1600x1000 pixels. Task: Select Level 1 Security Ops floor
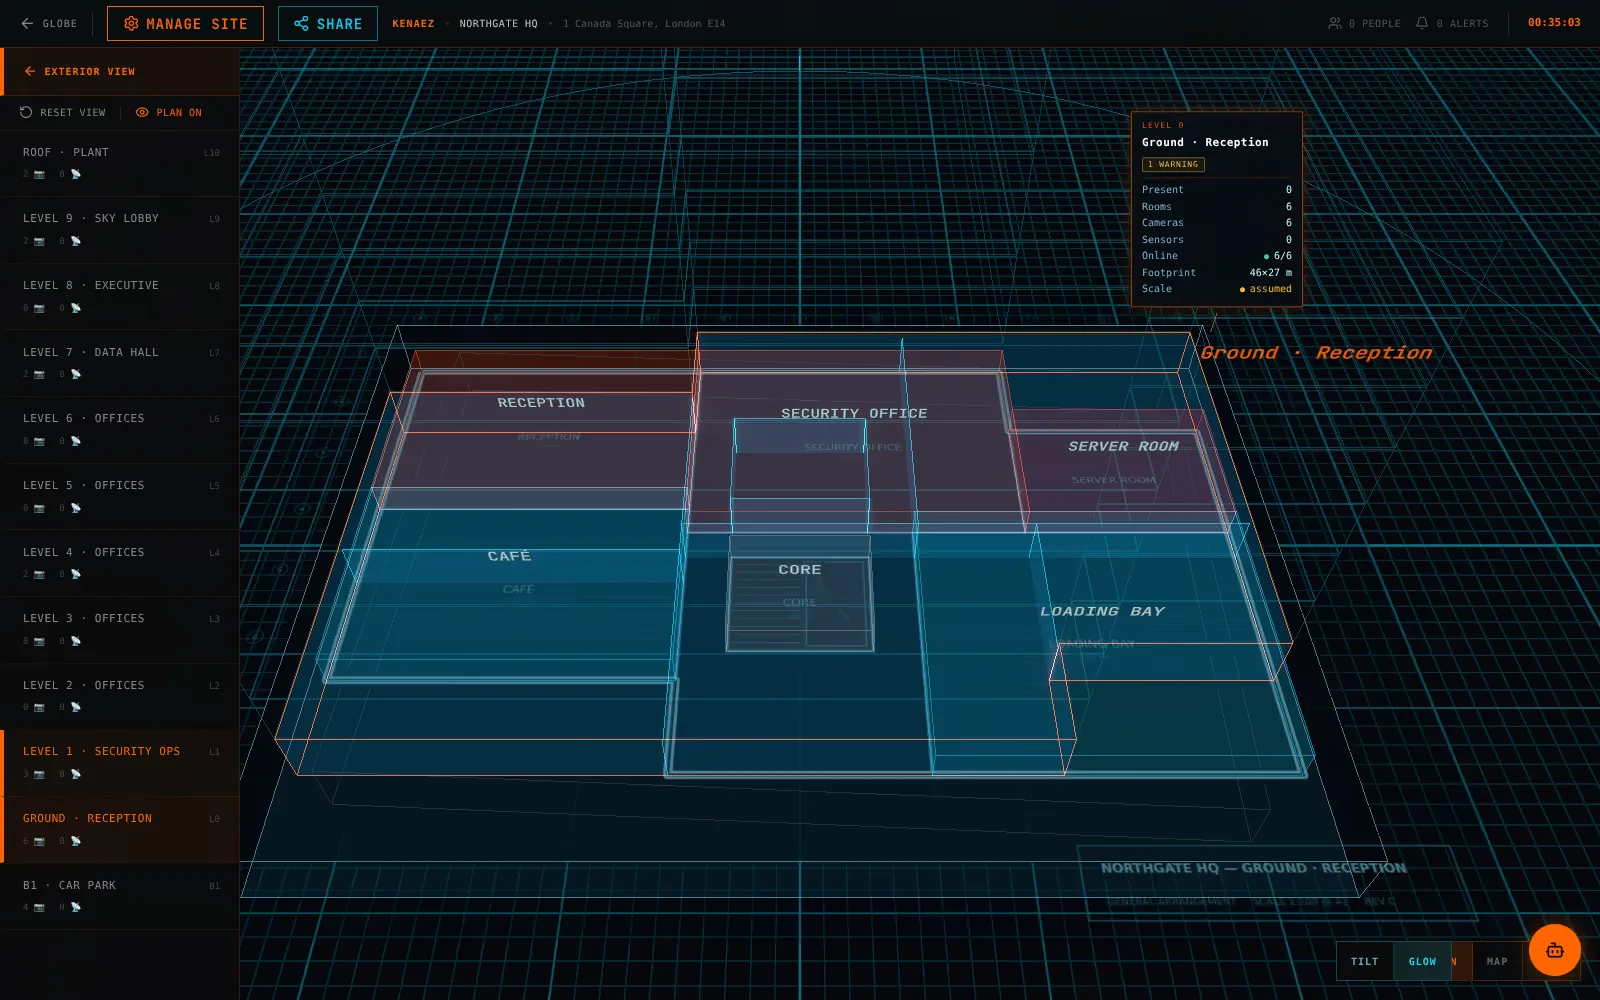click(x=120, y=763)
